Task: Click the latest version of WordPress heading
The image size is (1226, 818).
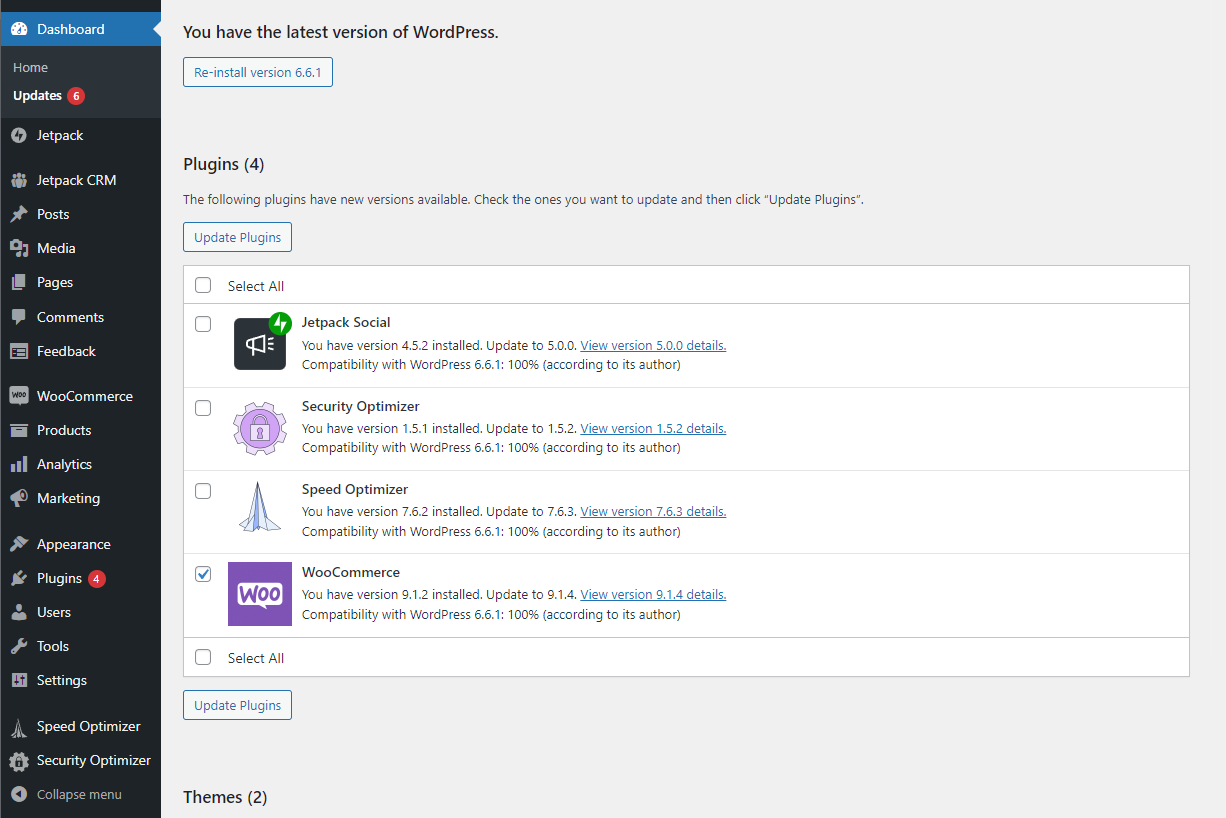Action: tap(341, 32)
